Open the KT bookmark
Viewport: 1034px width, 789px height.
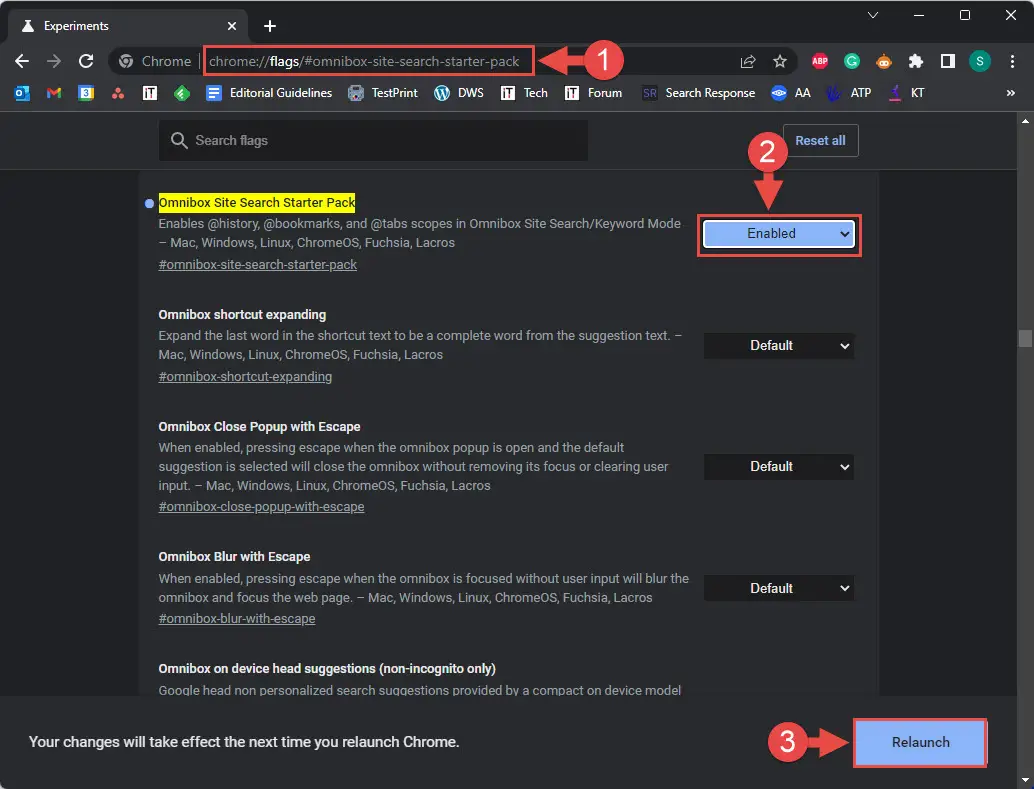click(906, 93)
